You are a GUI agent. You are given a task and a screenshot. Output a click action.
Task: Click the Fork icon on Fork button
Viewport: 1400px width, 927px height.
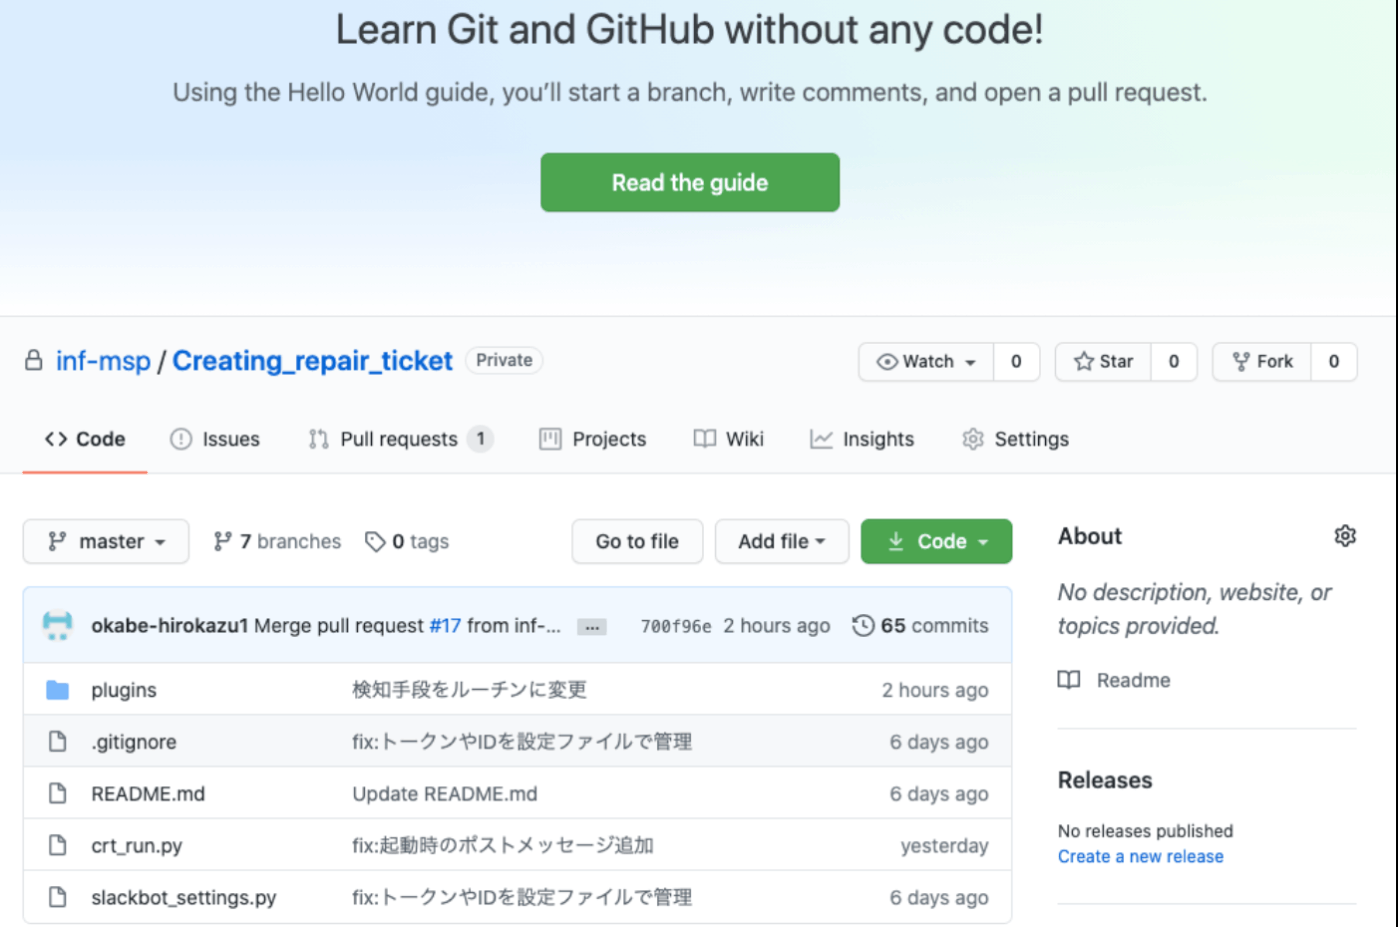pos(1241,362)
